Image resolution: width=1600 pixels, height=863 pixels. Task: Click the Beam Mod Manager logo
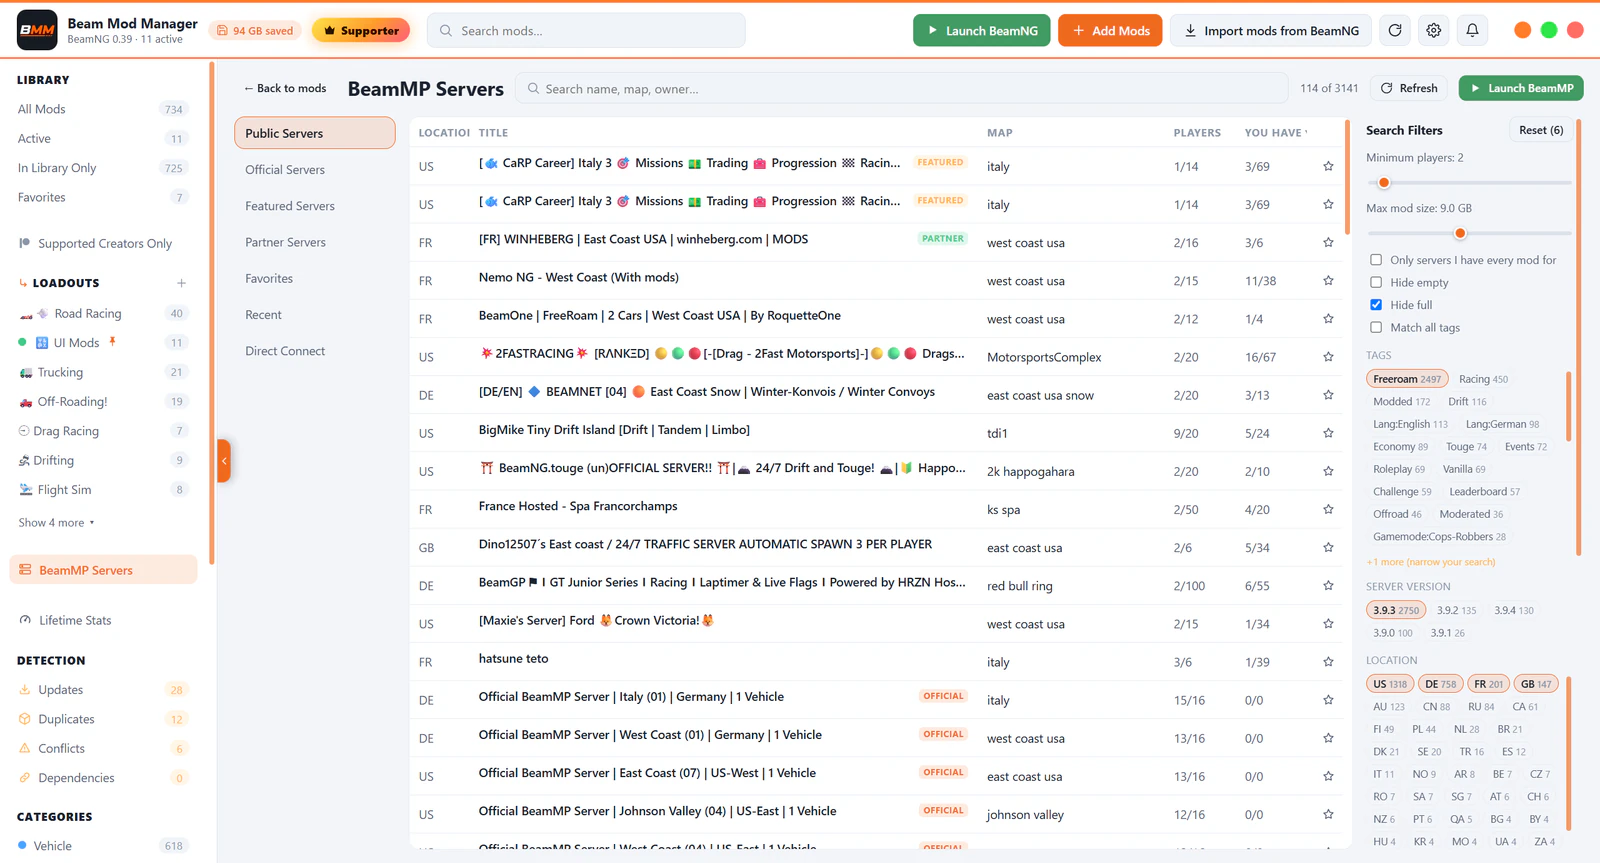[x=37, y=30]
